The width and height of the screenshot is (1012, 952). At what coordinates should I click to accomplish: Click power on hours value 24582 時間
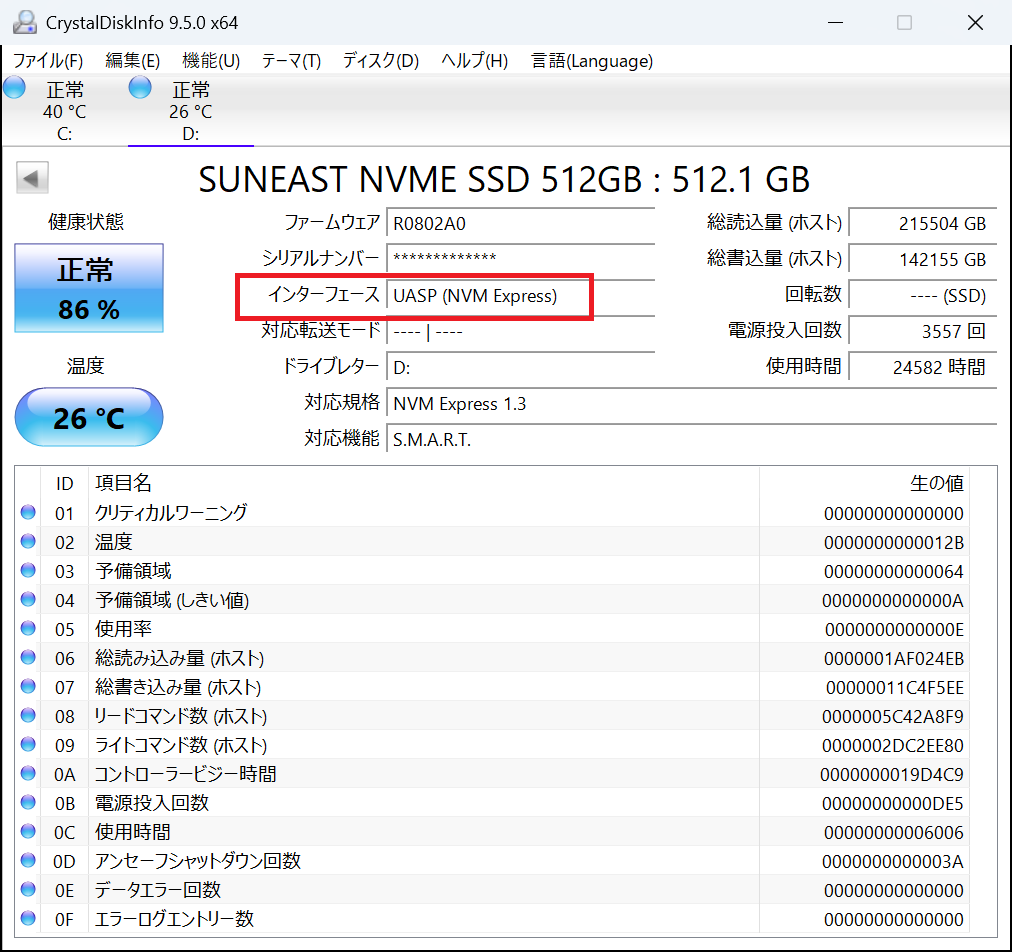coord(923,368)
